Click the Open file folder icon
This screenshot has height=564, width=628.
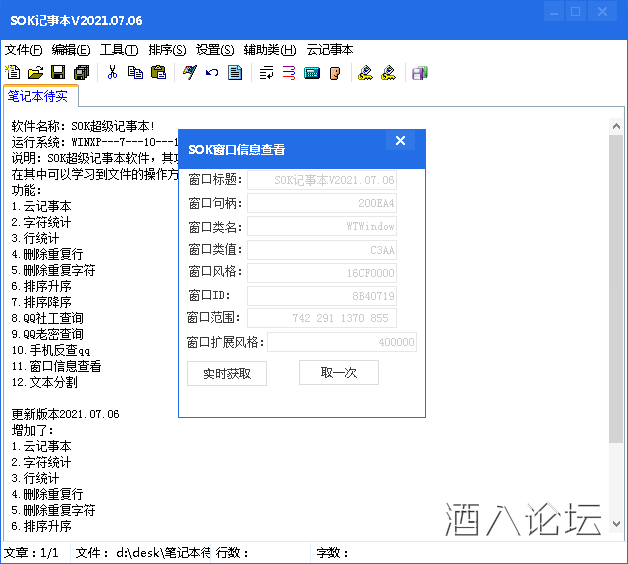pos(36,73)
